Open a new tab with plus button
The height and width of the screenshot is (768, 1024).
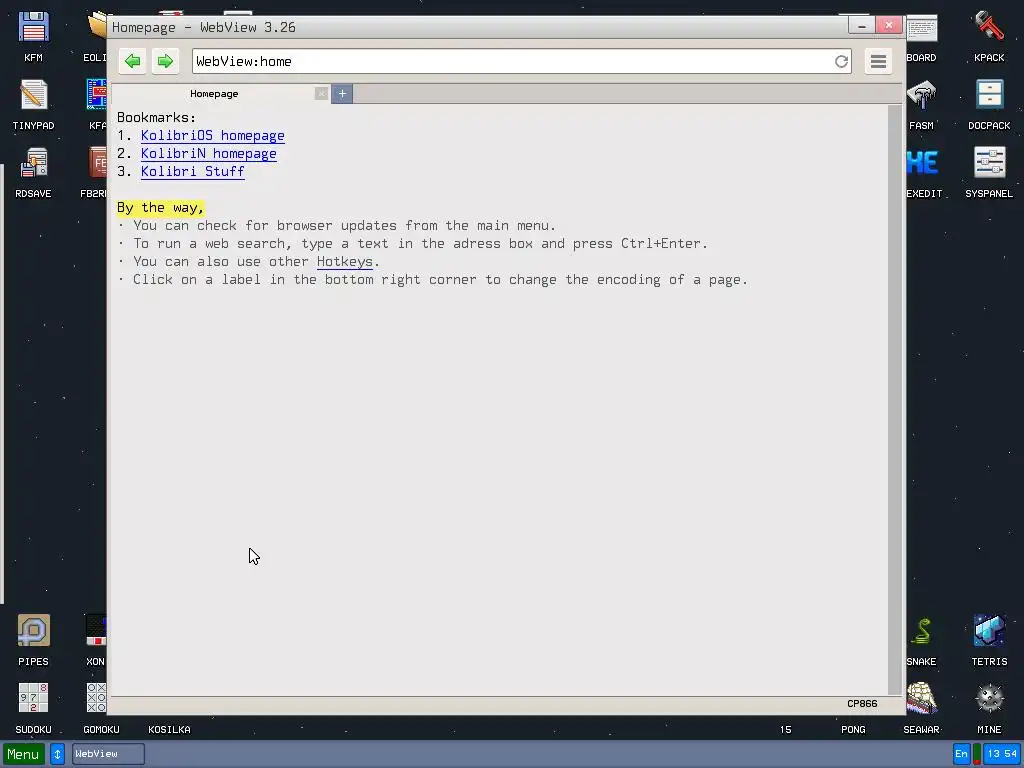click(342, 94)
